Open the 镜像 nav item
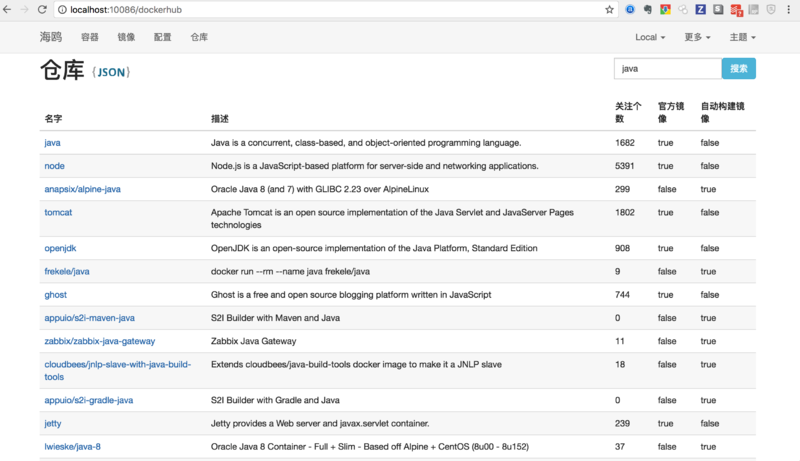The height and width of the screenshot is (461, 800). pyautogui.click(x=126, y=37)
